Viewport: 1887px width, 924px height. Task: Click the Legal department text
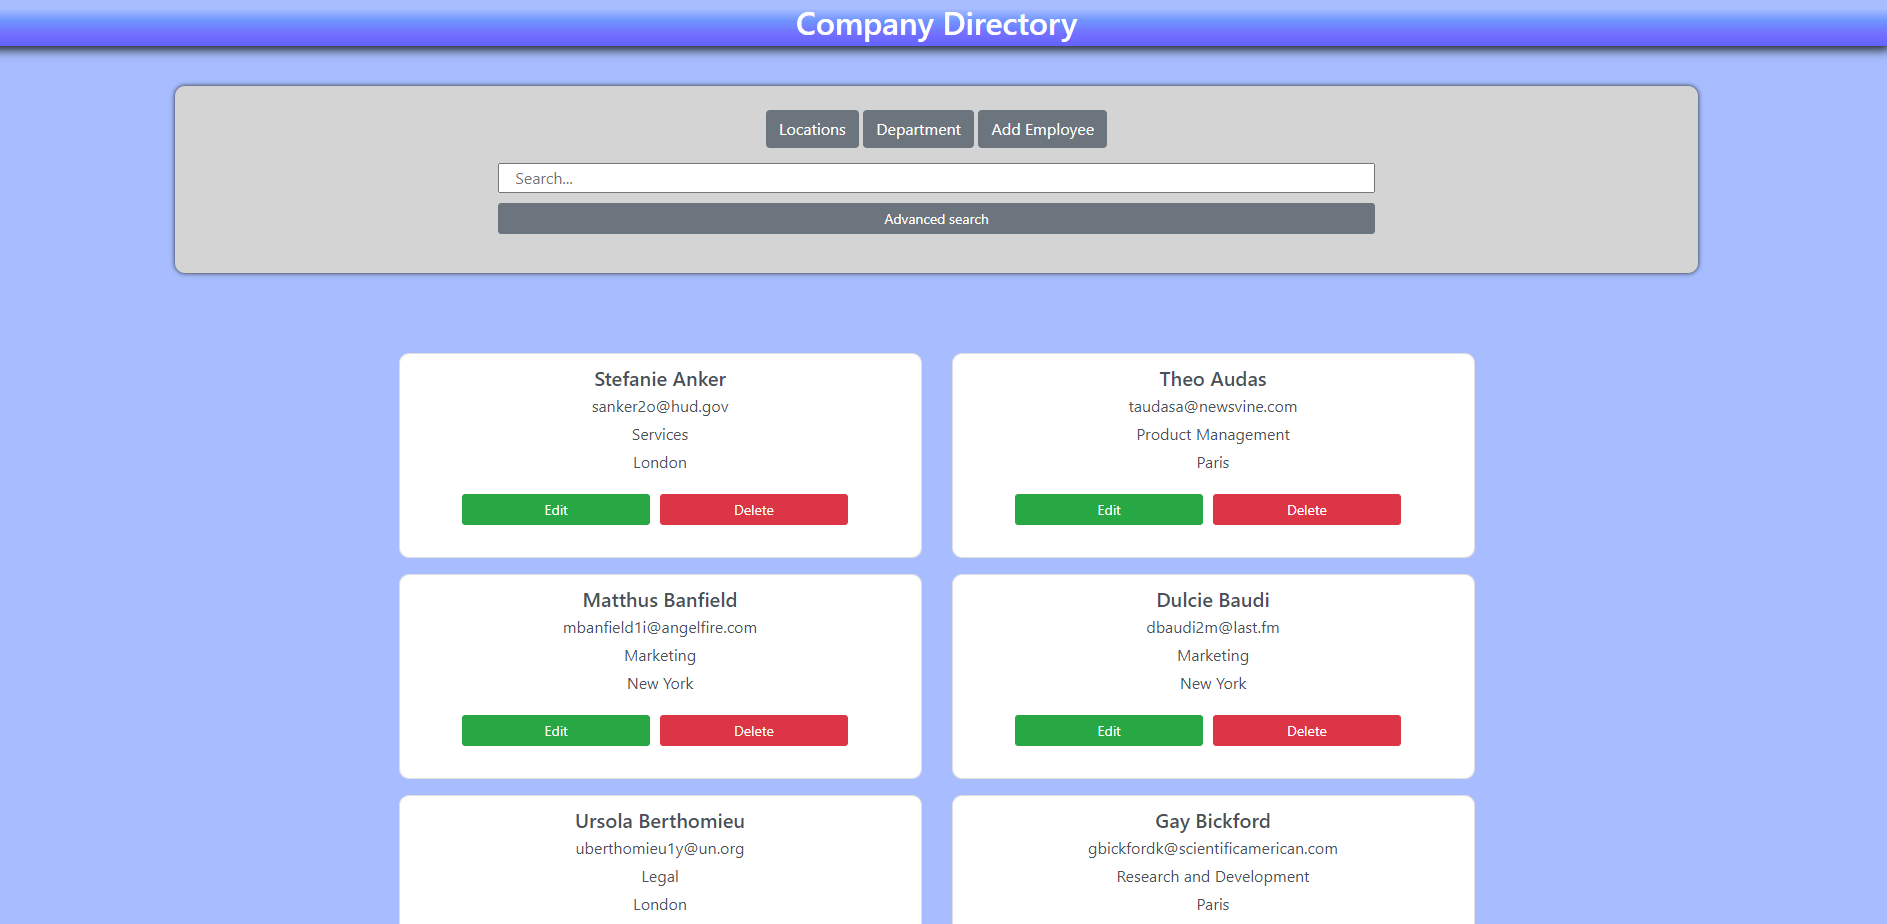pyautogui.click(x=660, y=877)
